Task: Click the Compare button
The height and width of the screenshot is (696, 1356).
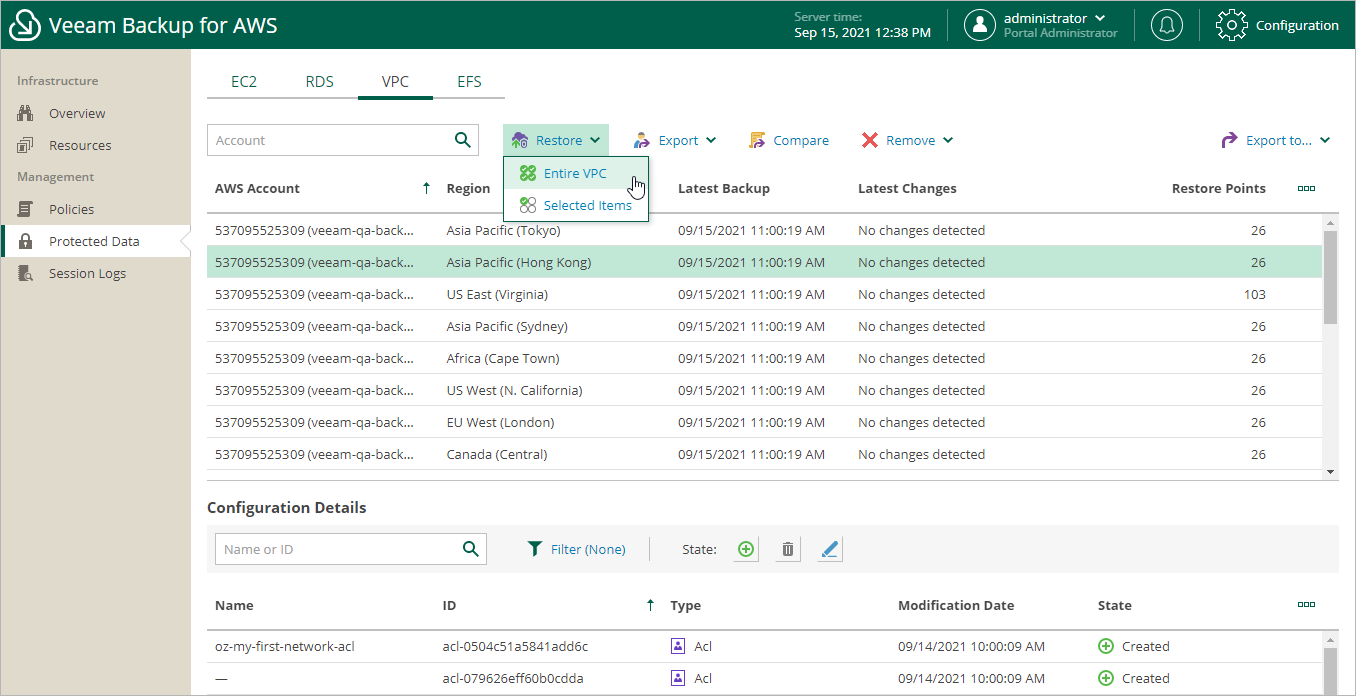Action: [789, 140]
